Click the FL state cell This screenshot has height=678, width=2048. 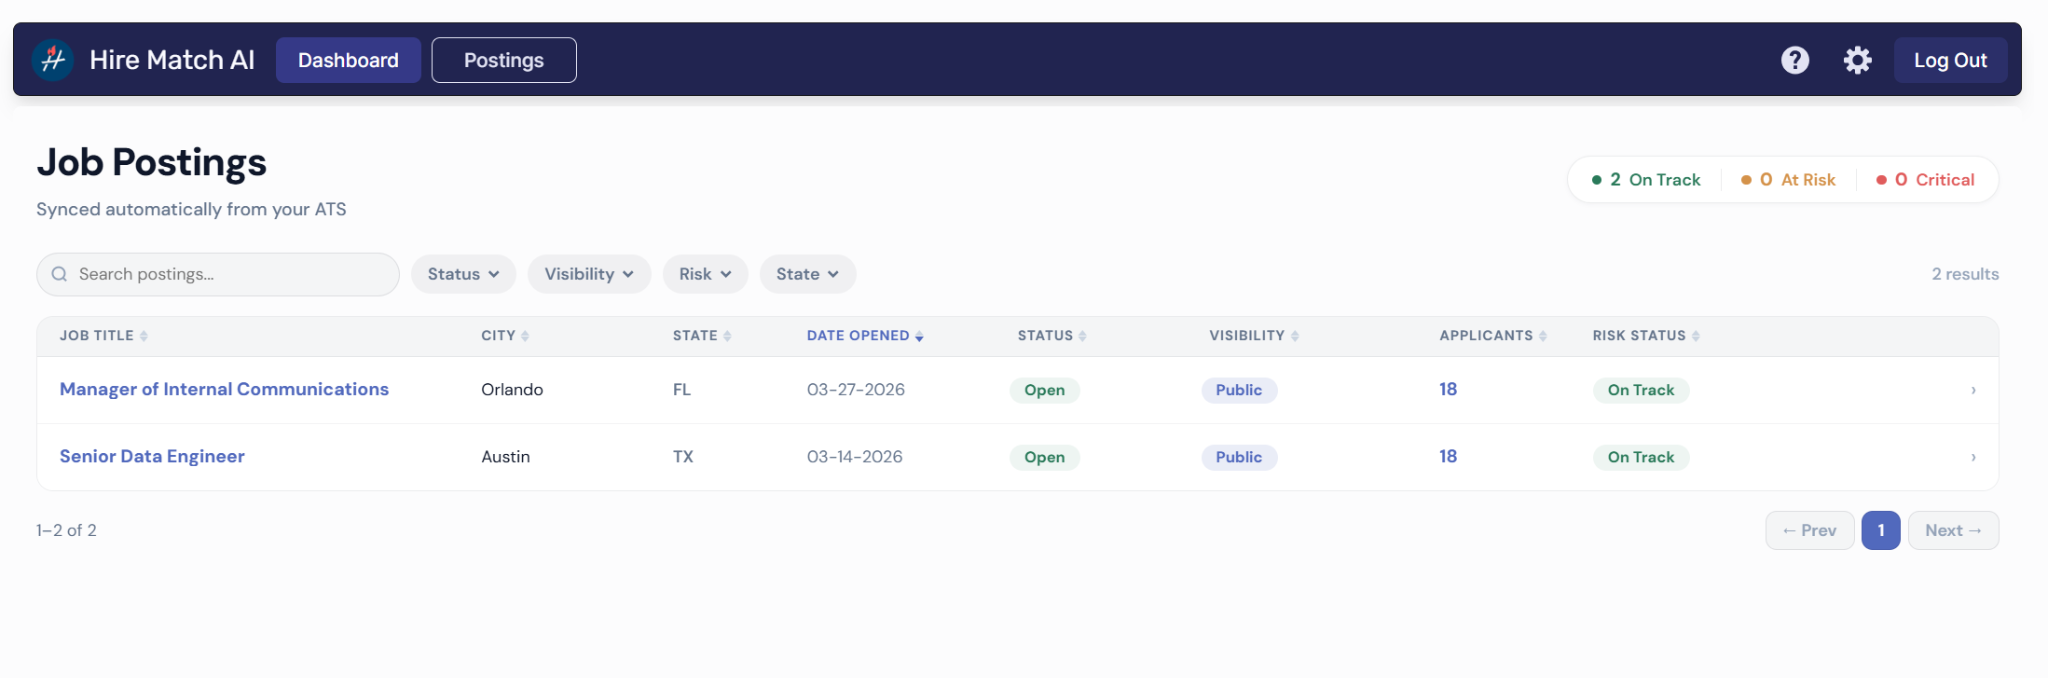click(x=682, y=389)
